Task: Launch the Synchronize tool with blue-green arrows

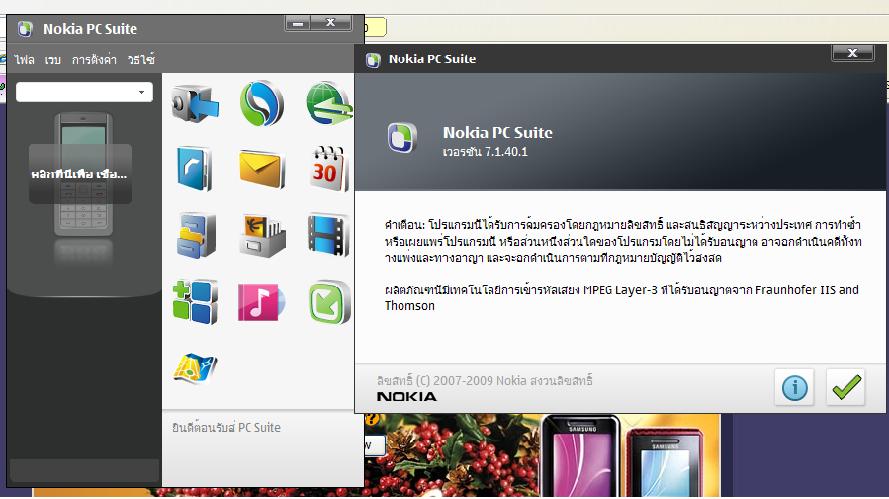Action: click(x=261, y=104)
